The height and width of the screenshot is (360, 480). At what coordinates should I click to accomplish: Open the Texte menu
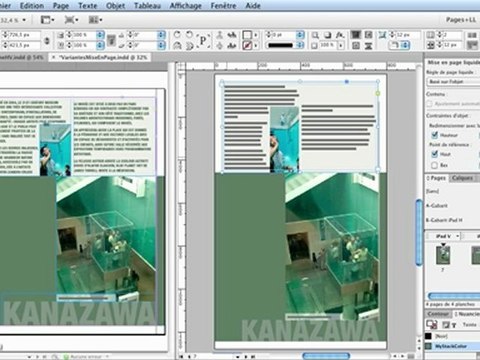point(87,5)
